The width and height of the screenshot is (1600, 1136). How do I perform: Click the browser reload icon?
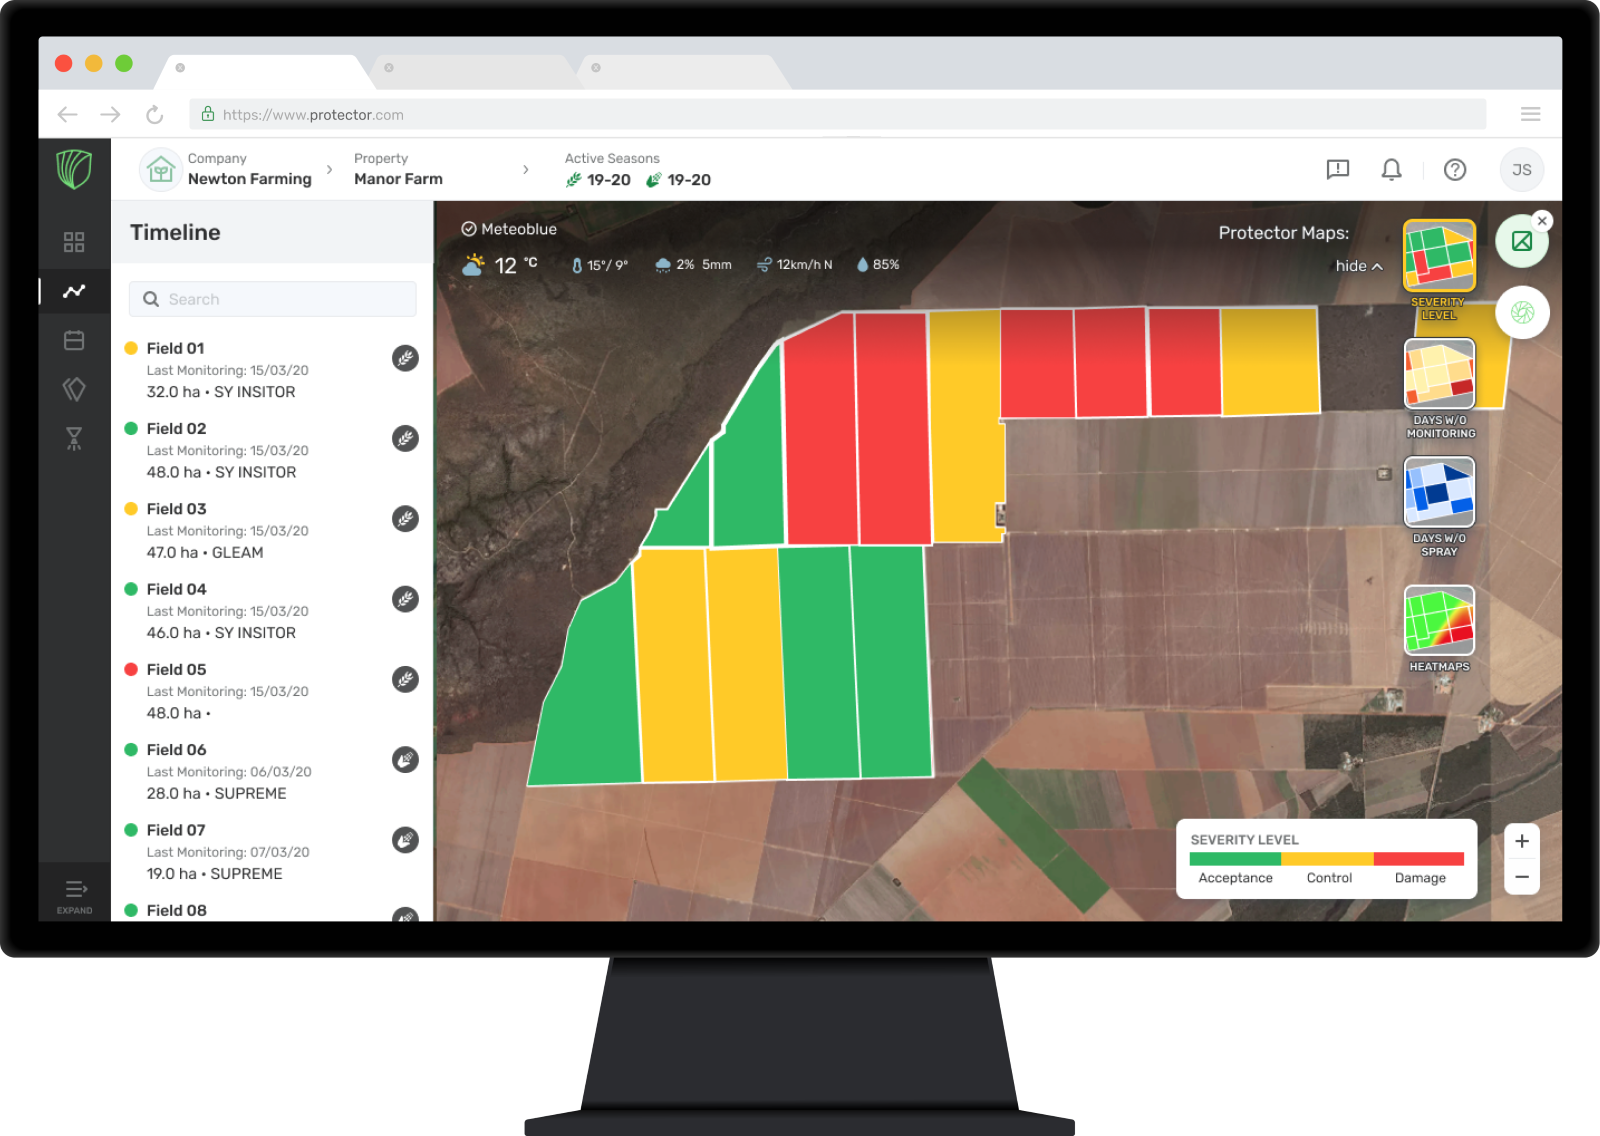154,115
